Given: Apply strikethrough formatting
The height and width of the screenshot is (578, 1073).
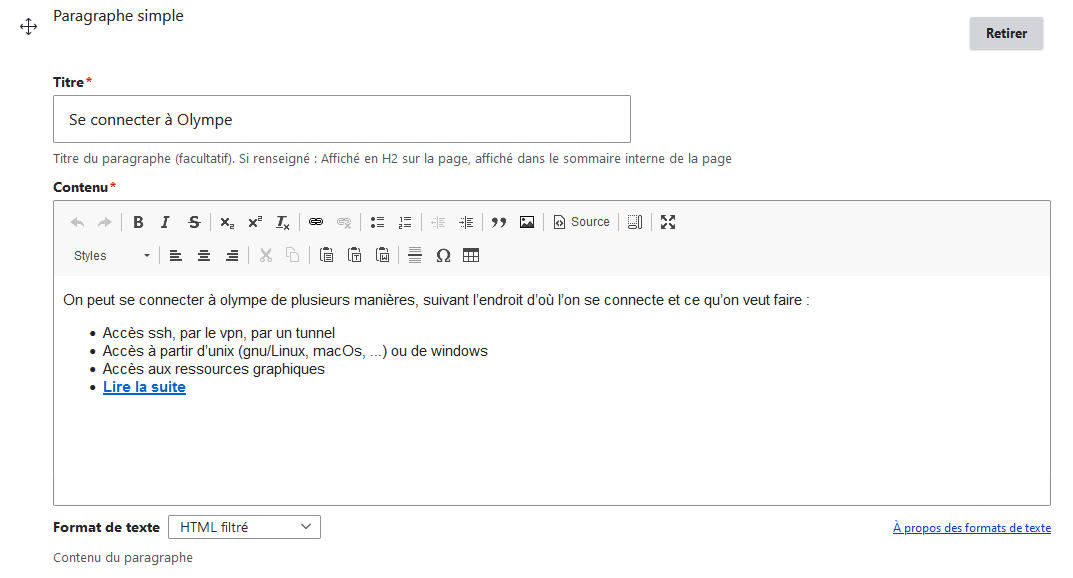Looking at the screenshot, I should pos(194,222).
